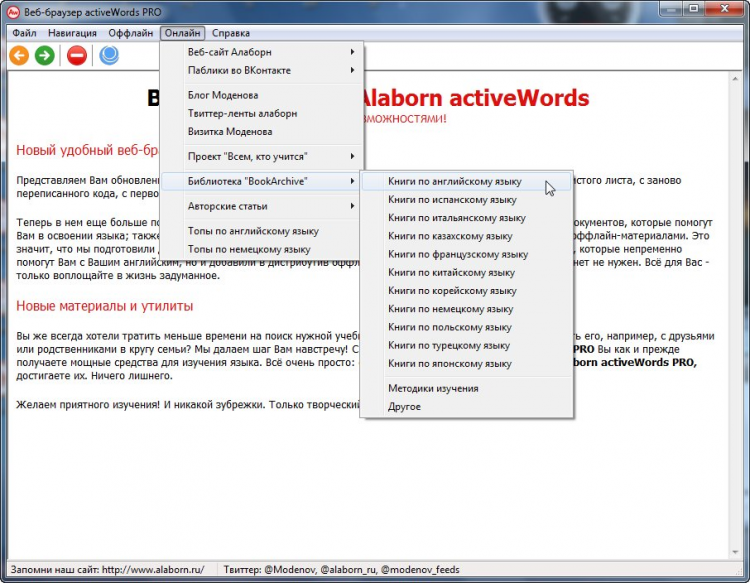Open the Файл menu

click(24, 33)
